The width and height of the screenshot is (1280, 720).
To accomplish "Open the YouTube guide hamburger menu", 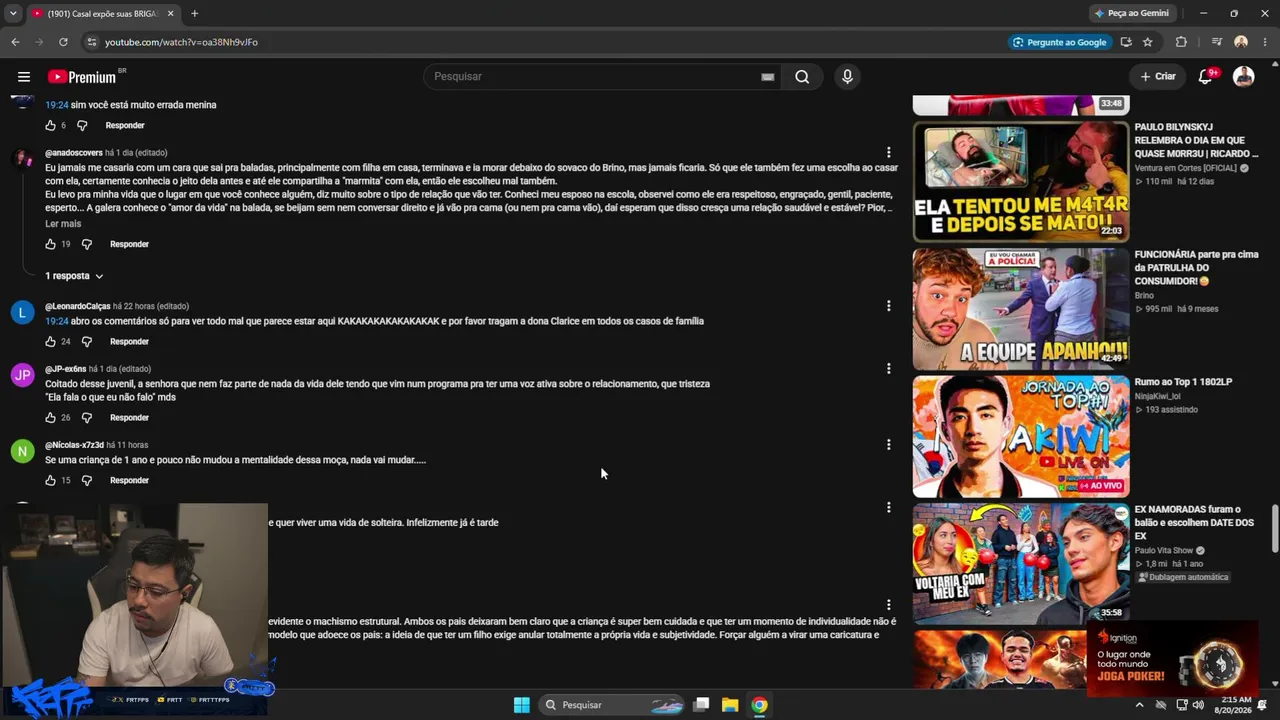I will pos(24,77).
